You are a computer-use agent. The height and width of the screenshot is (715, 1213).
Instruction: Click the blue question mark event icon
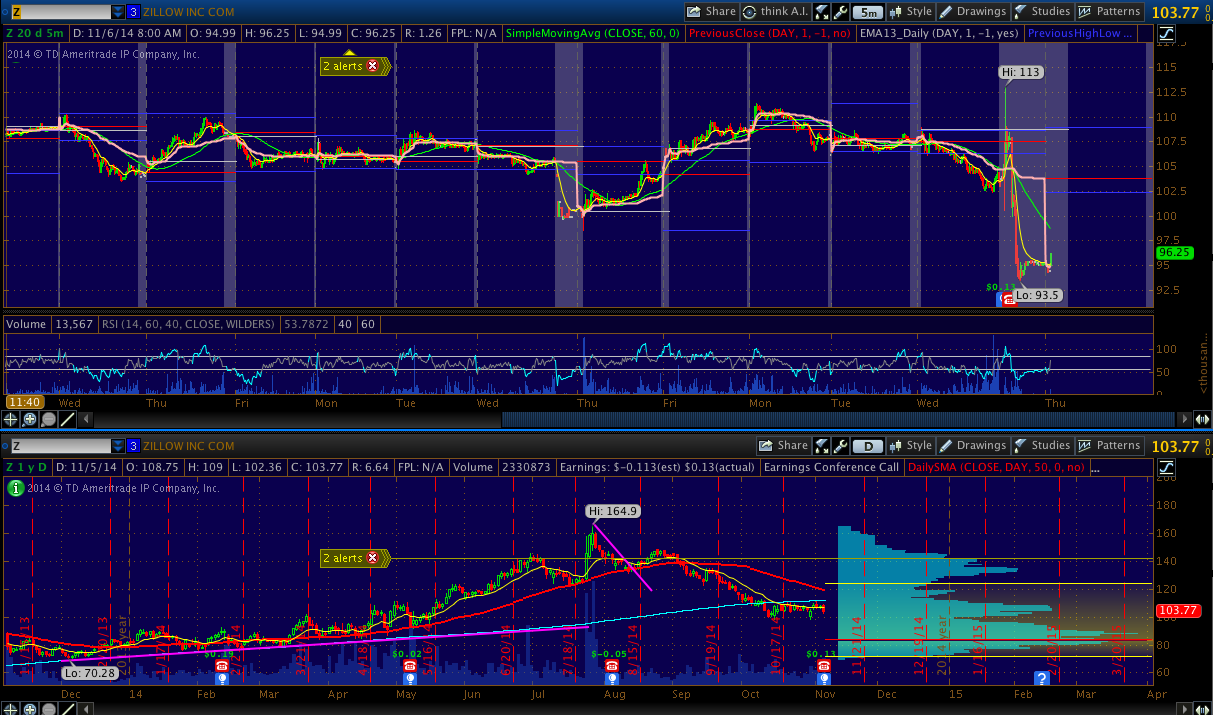[1041, 679]
